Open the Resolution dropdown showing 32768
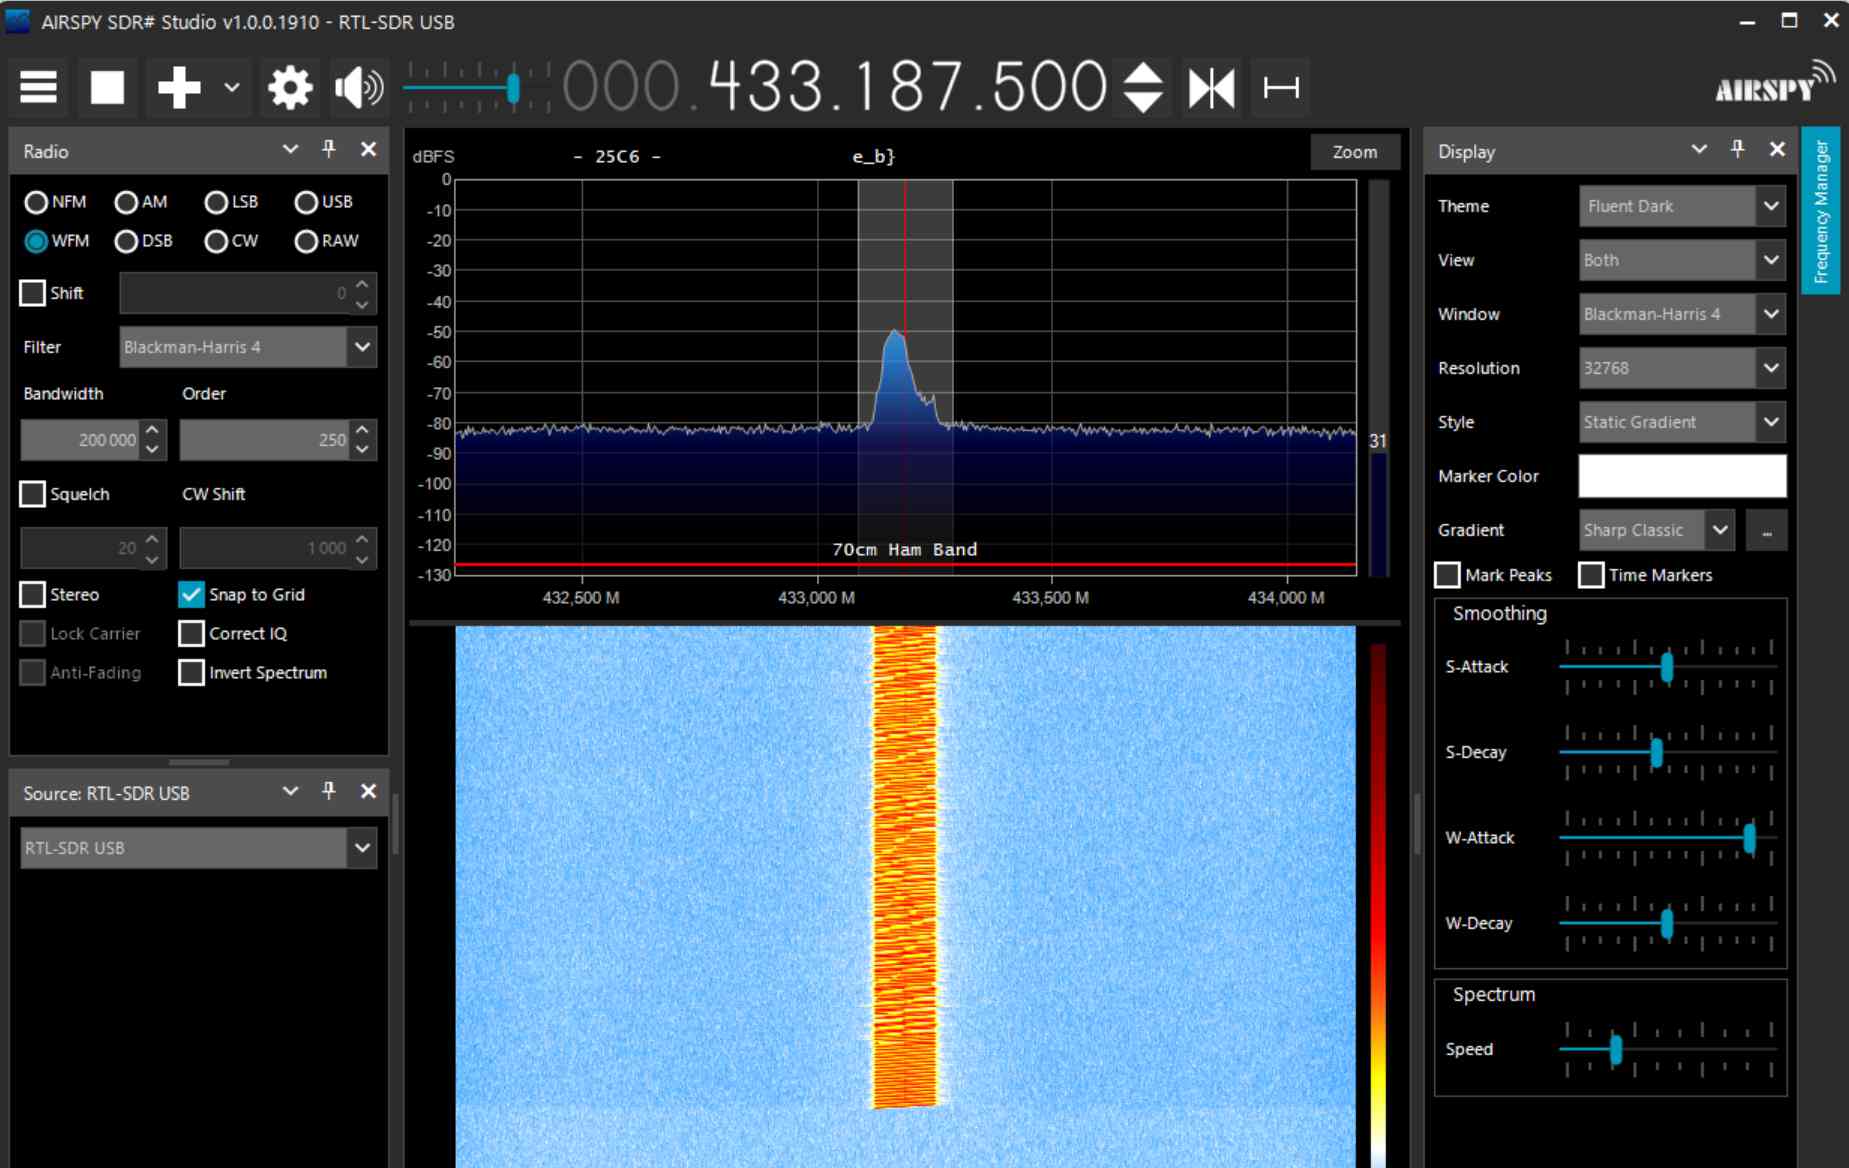 point(1682,368)
